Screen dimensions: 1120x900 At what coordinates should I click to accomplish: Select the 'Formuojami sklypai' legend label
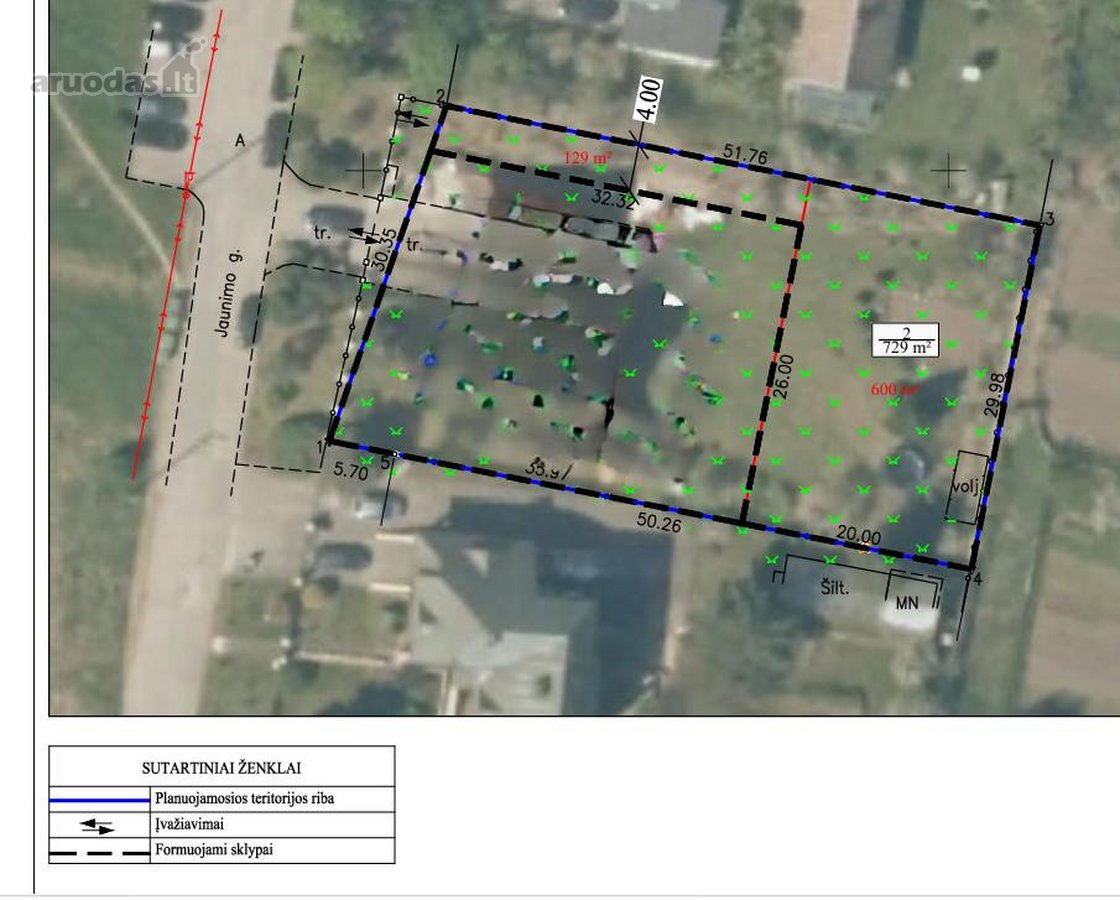pyautogui.click(x=214, y=850)
